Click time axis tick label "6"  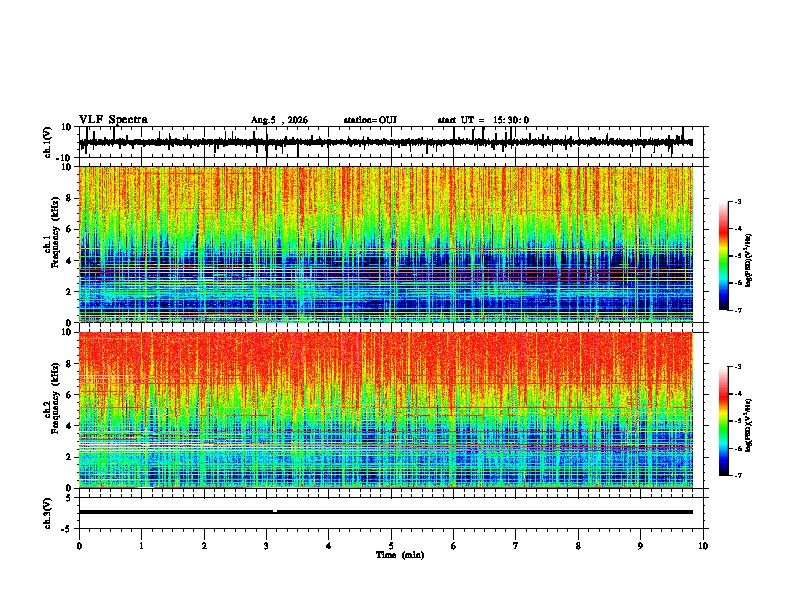coord(454,546)
